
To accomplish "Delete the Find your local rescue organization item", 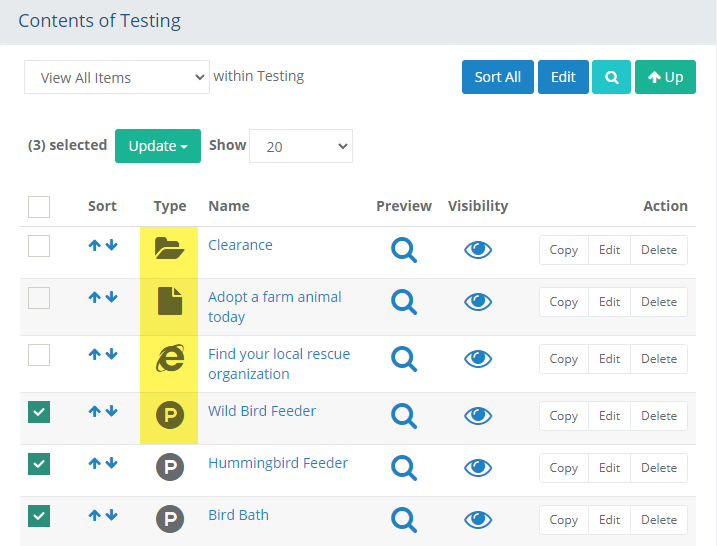I will tap(658, 359).
